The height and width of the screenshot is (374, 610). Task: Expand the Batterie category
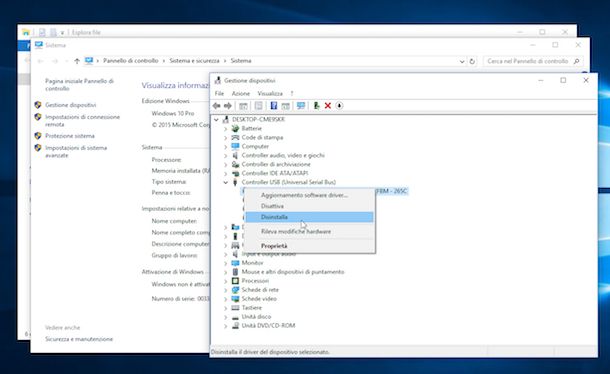coord(226,128)
